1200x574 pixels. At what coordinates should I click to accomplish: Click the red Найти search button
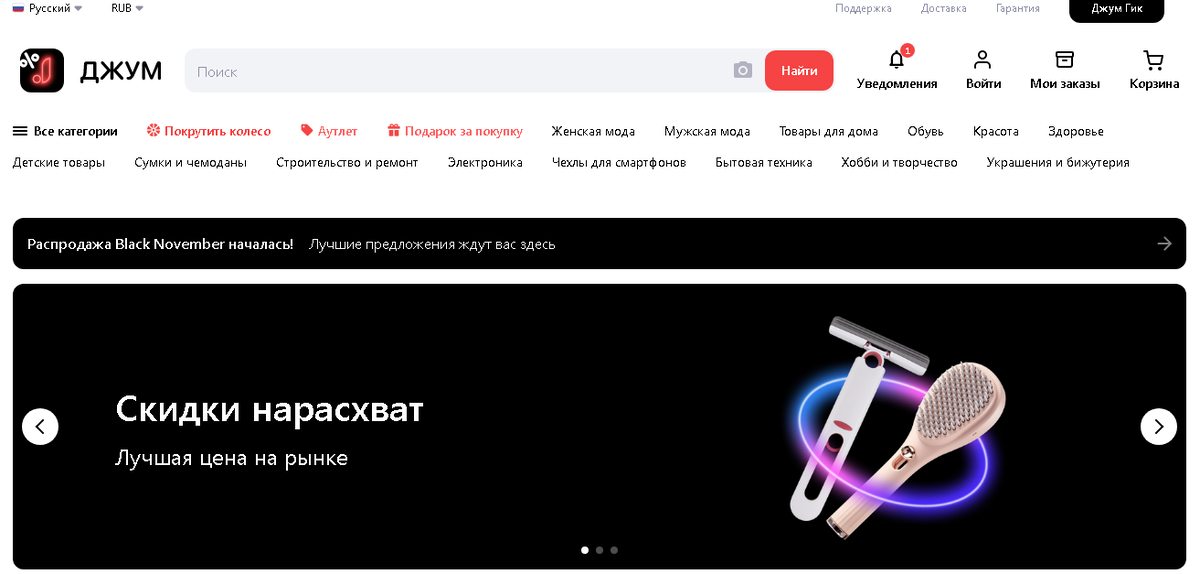799,71
